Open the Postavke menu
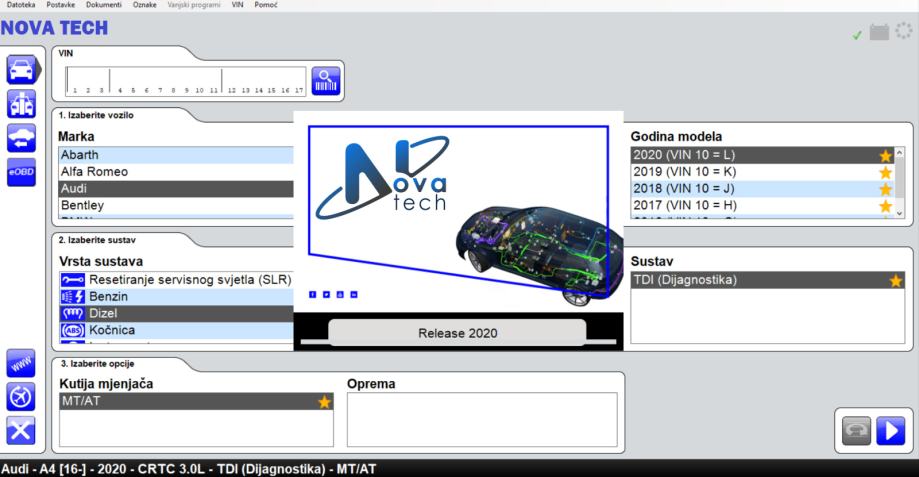The height and width of the screenshot is (477, 919). (60, 5)
